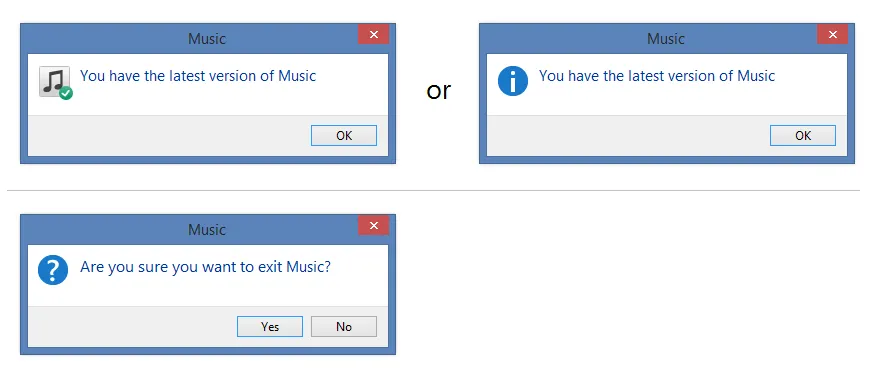This screenshot has width=882, height=386.
Task: Click the latest version message beside music note icon
Action: (x=198, y=76)
